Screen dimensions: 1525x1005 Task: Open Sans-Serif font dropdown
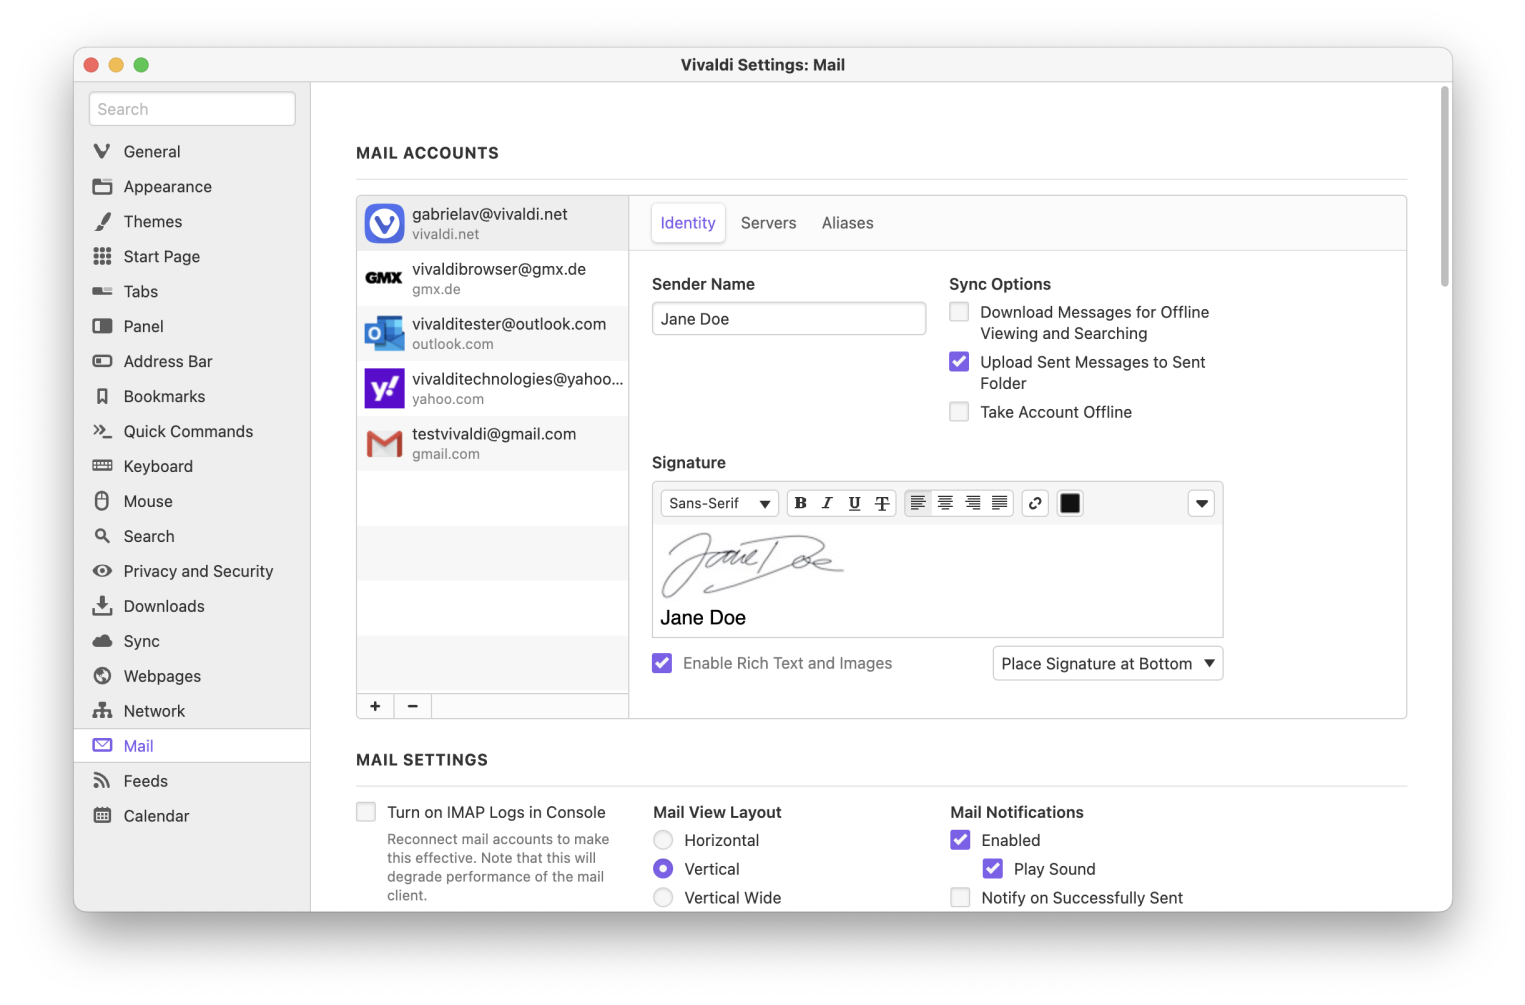[719, 503]
